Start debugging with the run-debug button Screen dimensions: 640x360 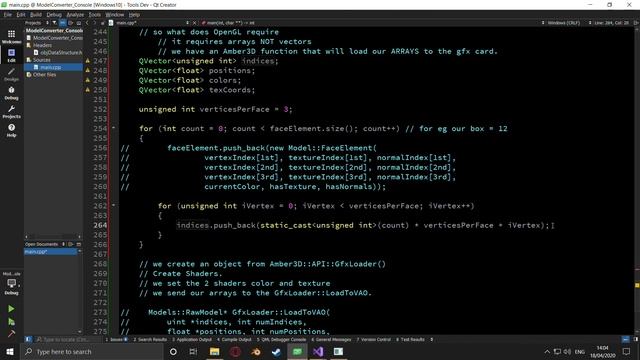click(11, 322)
